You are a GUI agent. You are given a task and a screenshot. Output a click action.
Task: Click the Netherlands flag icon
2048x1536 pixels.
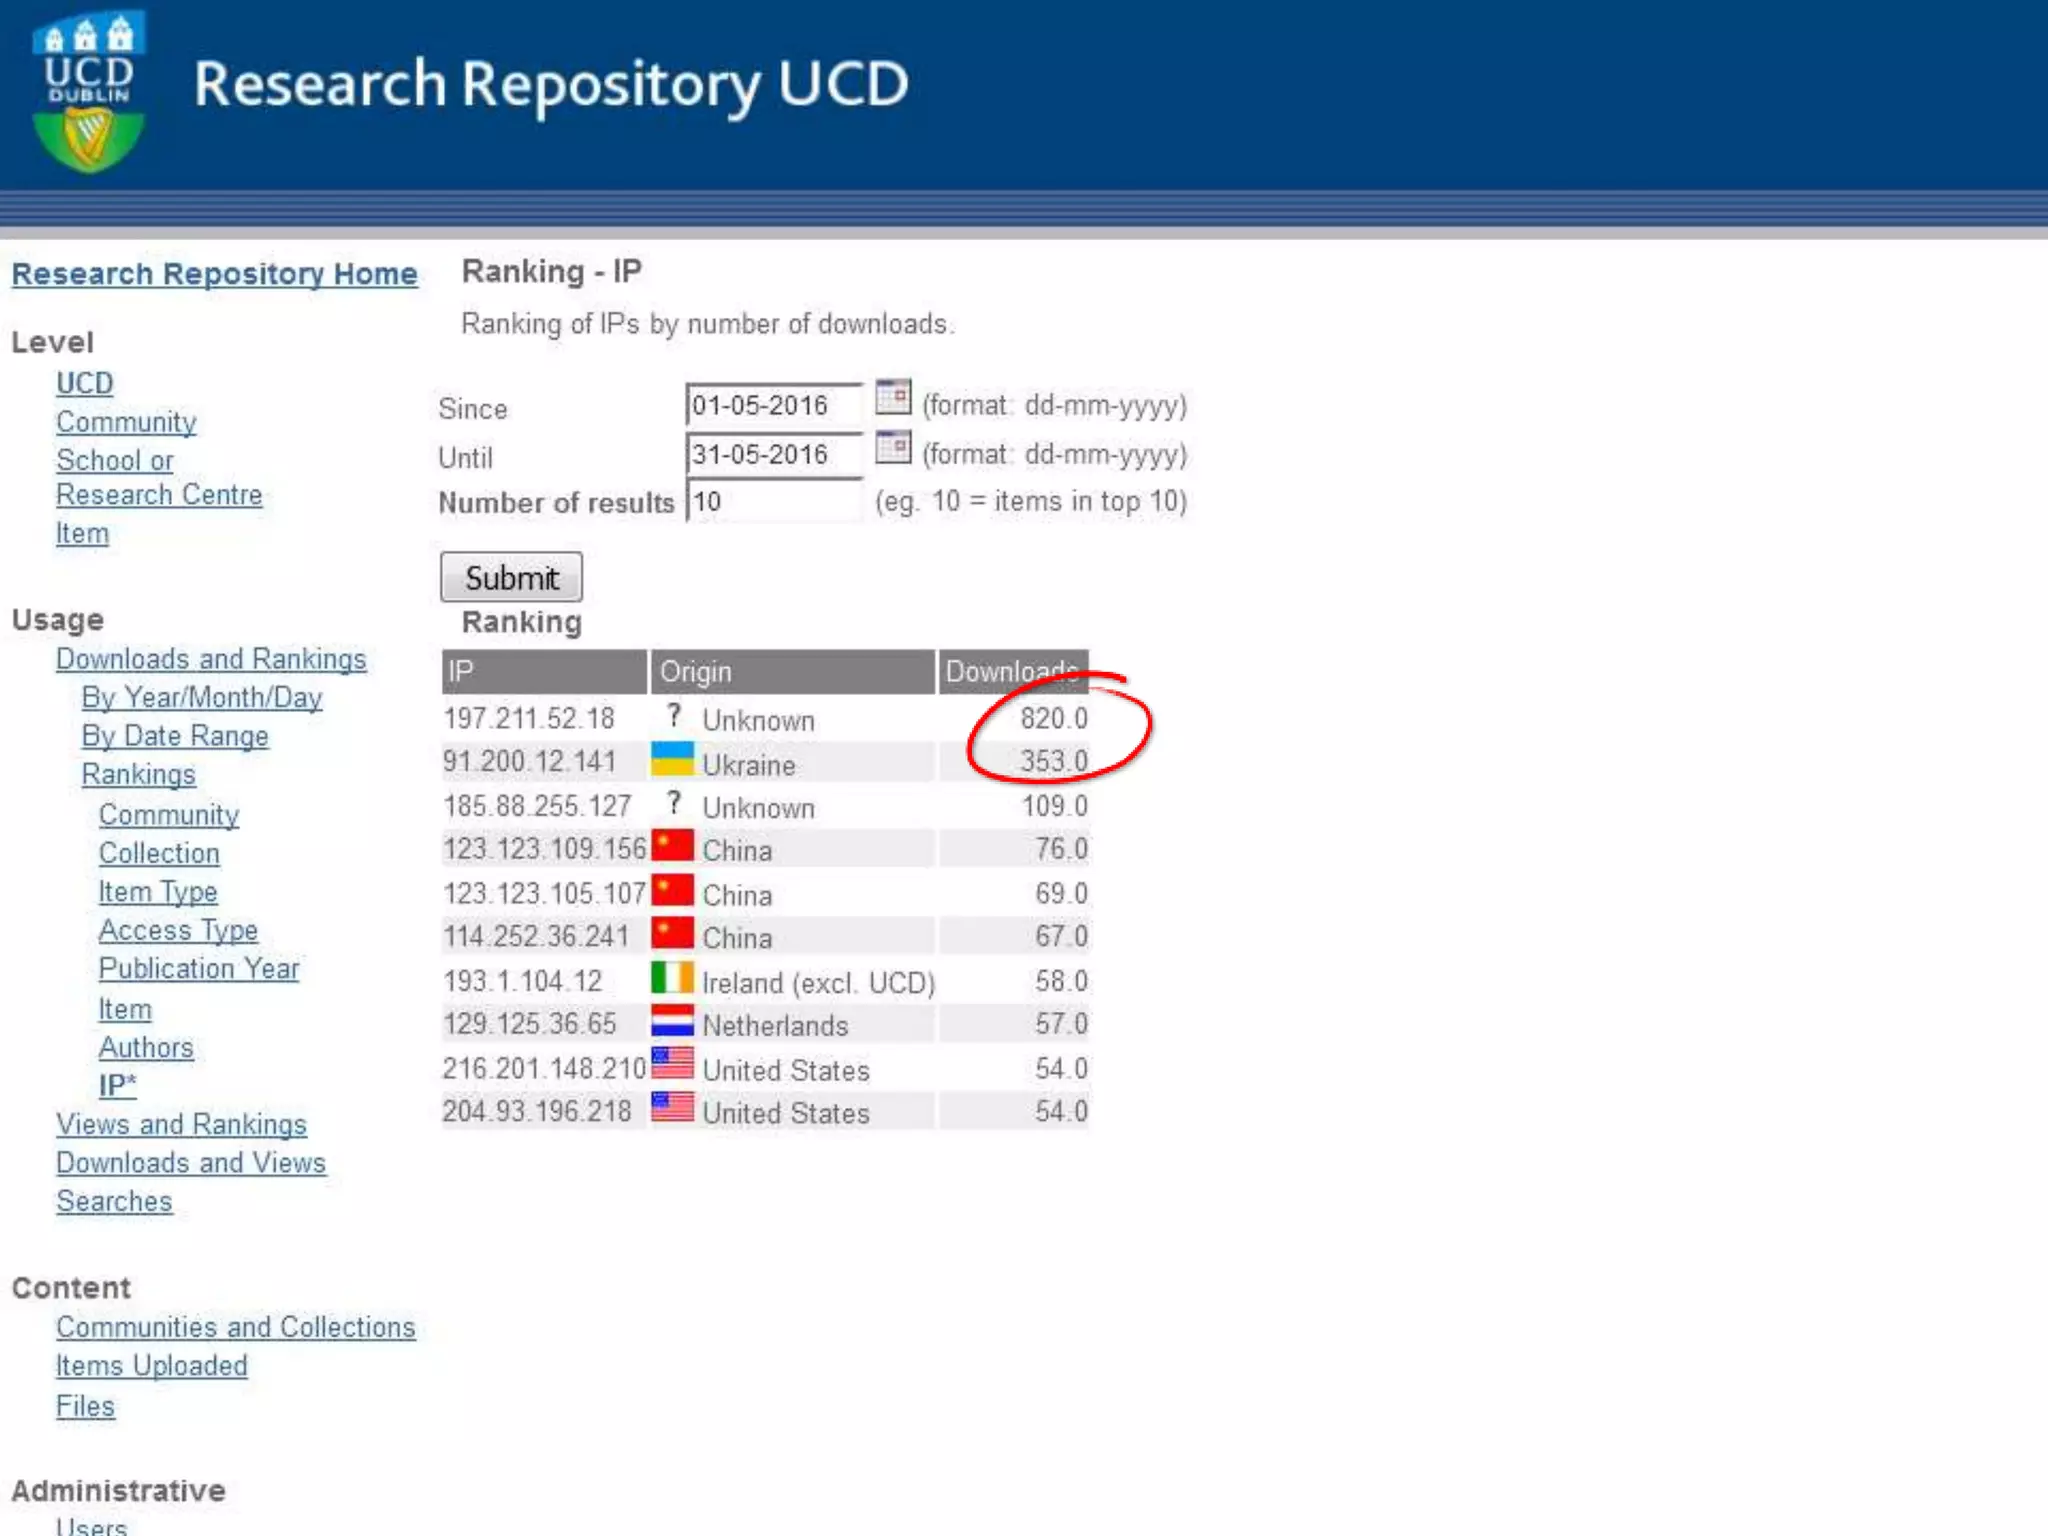tap(672, 1021)
